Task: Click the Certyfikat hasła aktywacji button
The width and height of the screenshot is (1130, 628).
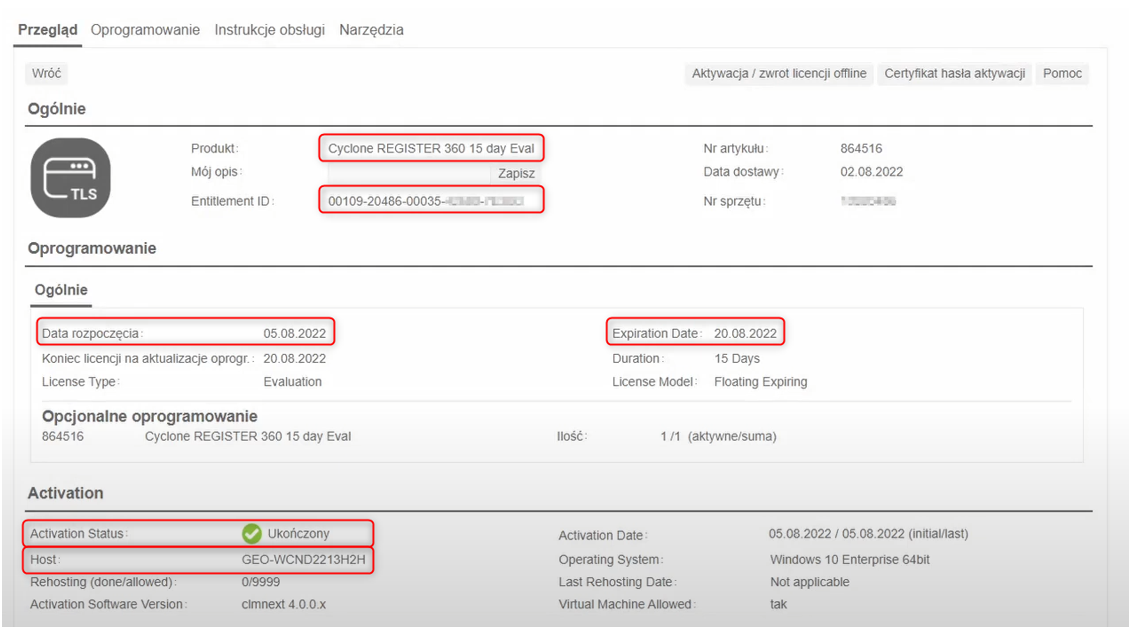Action: click(x=955, y=74)
